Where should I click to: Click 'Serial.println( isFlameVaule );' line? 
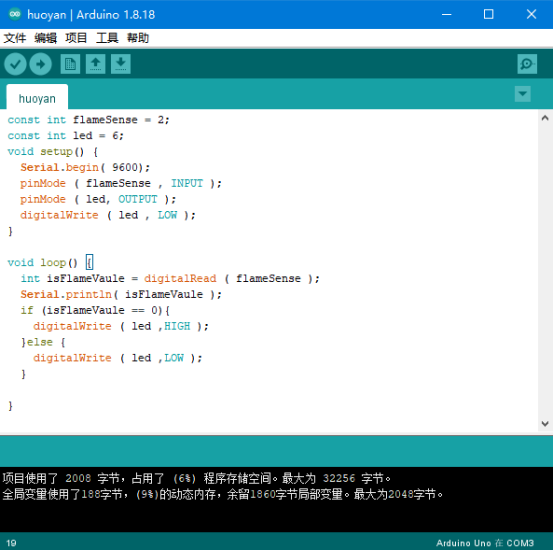tap(121, 294)
